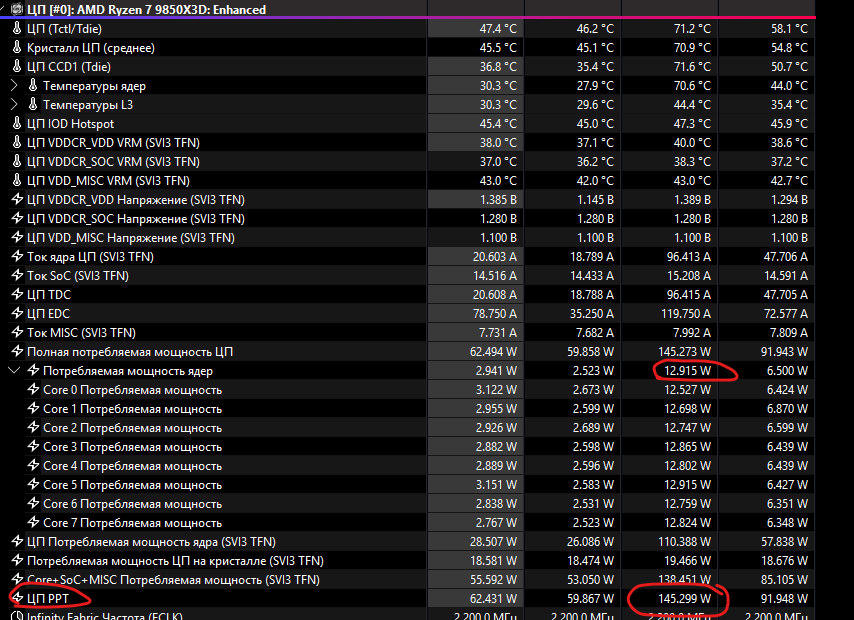854x620 pixels.
Task: Select Core 5 Потребляемая мощность row
Action: point(132,485)
